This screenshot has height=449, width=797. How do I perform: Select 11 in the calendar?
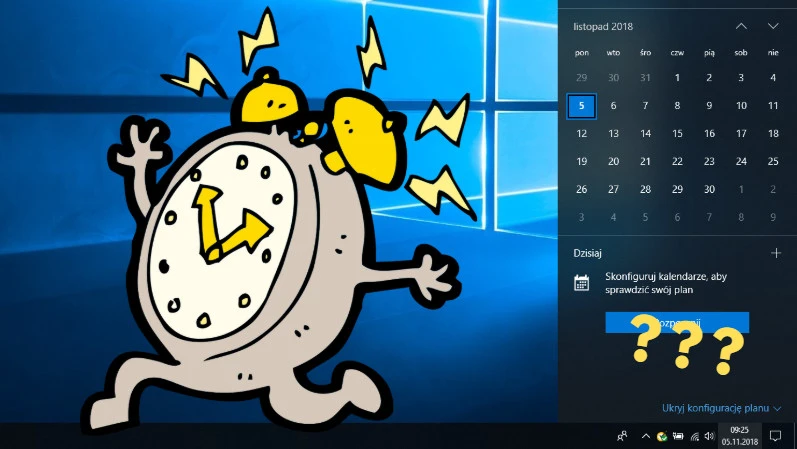[773, 106]
